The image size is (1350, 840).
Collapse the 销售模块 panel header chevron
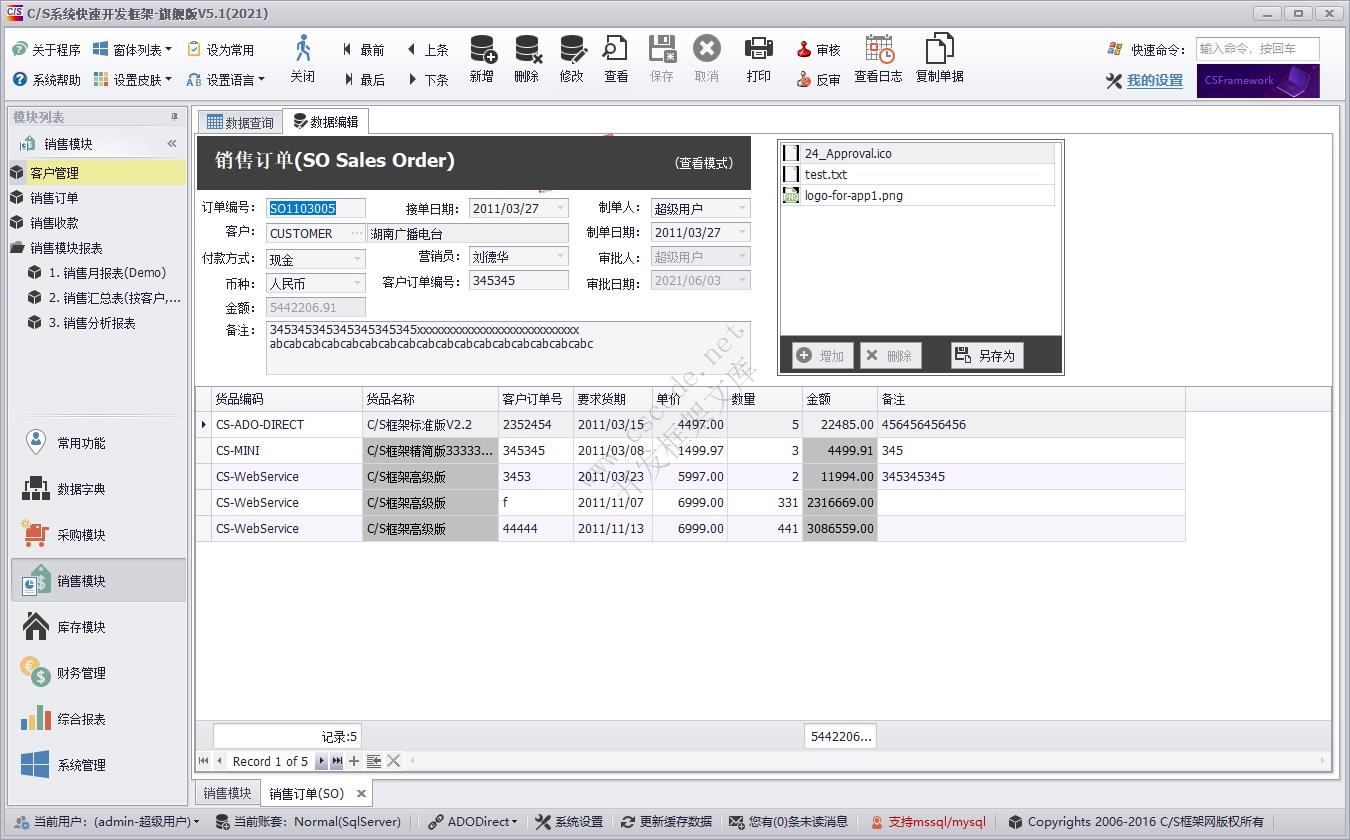[x=172, y=144]
